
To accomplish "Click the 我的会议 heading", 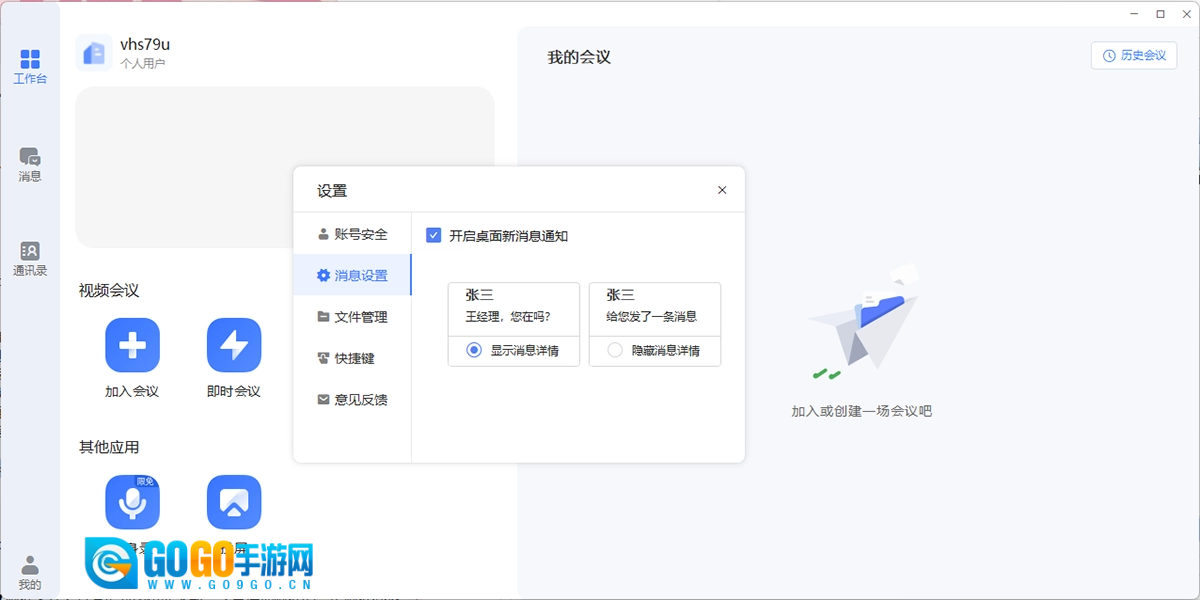I will (579, 57).
